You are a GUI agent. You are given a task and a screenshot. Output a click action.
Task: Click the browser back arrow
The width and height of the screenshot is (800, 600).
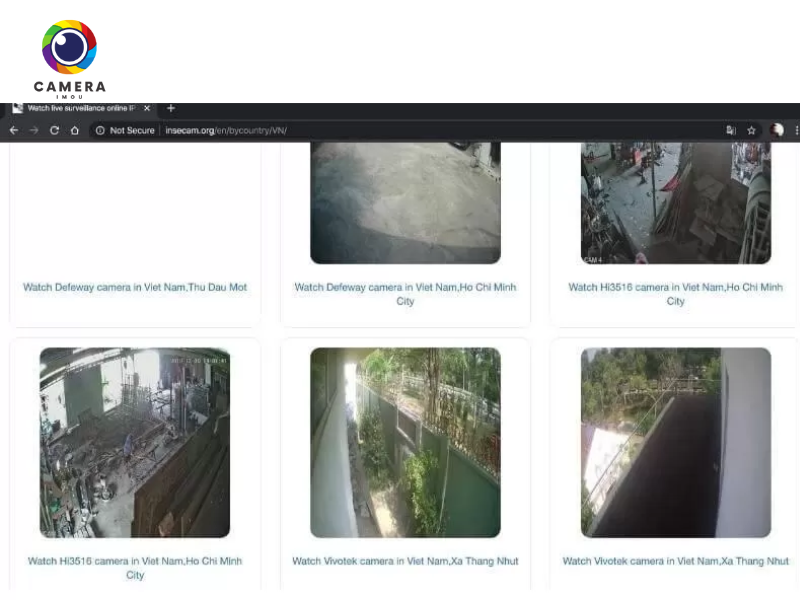click(13, 130)
